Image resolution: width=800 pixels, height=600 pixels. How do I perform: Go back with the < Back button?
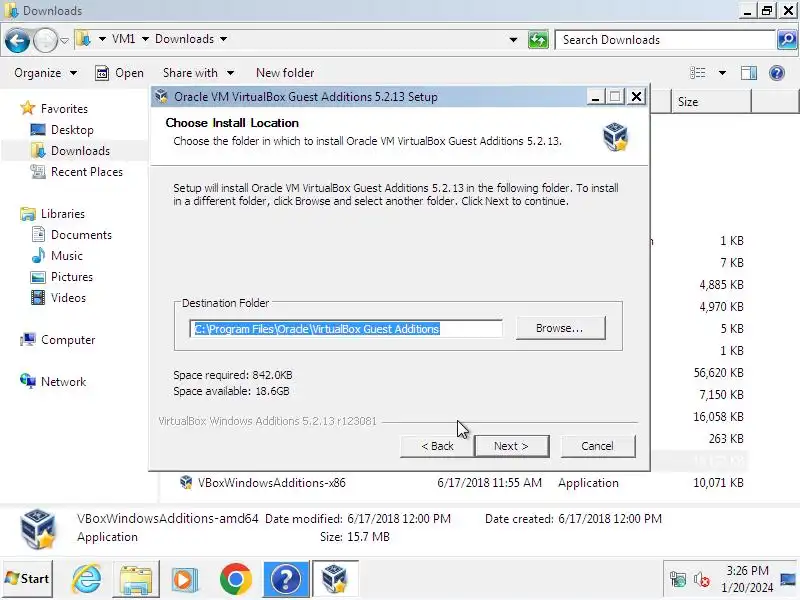(x=437, y=446)
